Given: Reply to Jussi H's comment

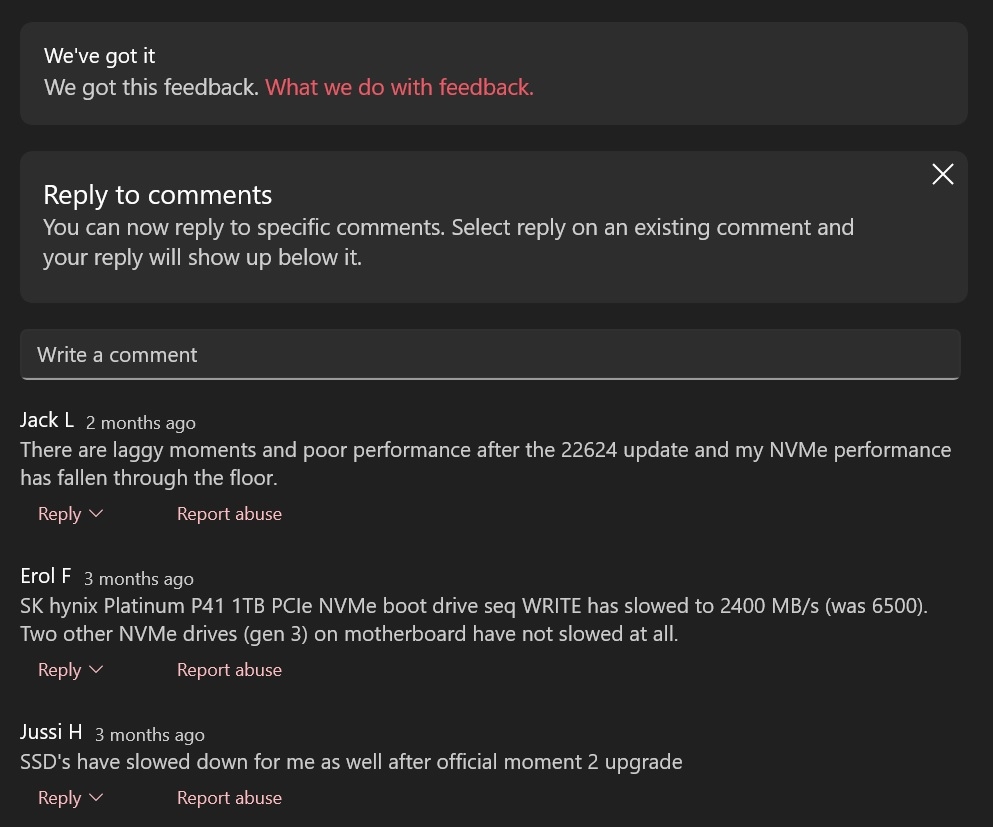Looking at the screenshot, I should tap(59, 798).
